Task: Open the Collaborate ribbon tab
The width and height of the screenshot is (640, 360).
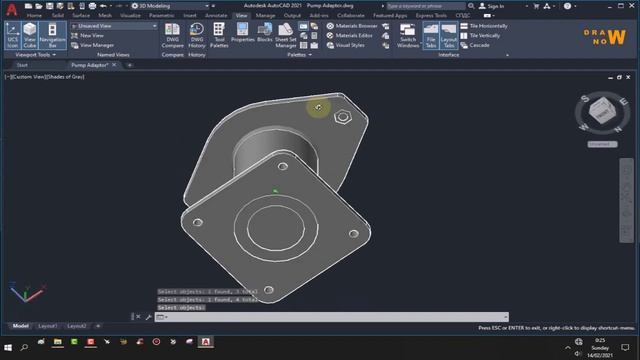Action: pyautogui.click(x=351, y=16)
